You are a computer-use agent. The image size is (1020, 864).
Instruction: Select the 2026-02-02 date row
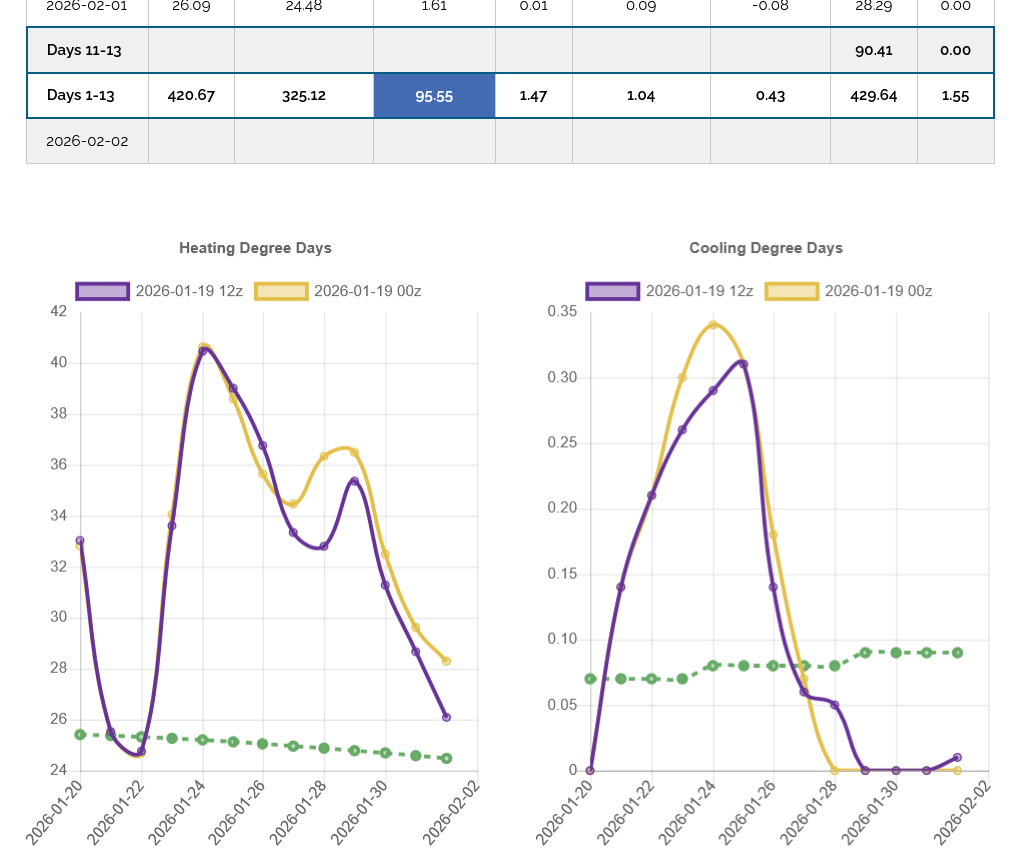click(87, 141)
